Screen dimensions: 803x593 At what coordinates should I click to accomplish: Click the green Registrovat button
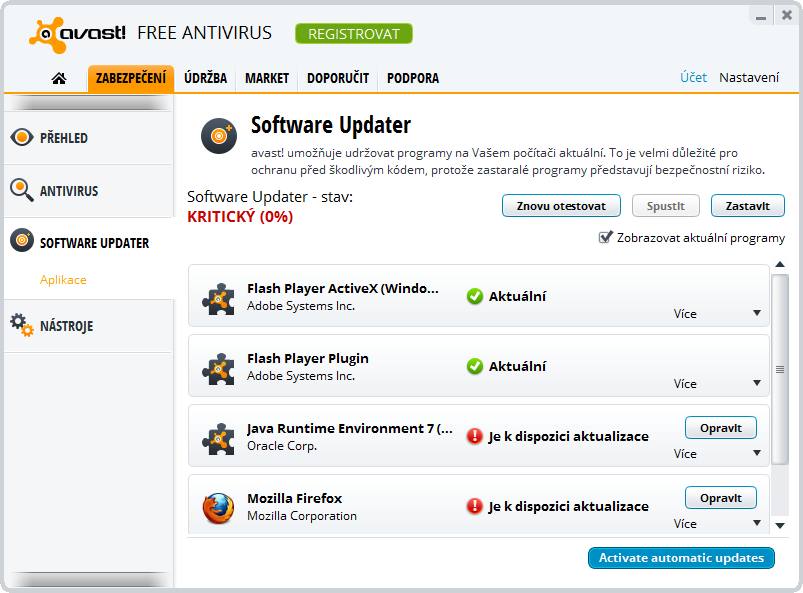354,34
